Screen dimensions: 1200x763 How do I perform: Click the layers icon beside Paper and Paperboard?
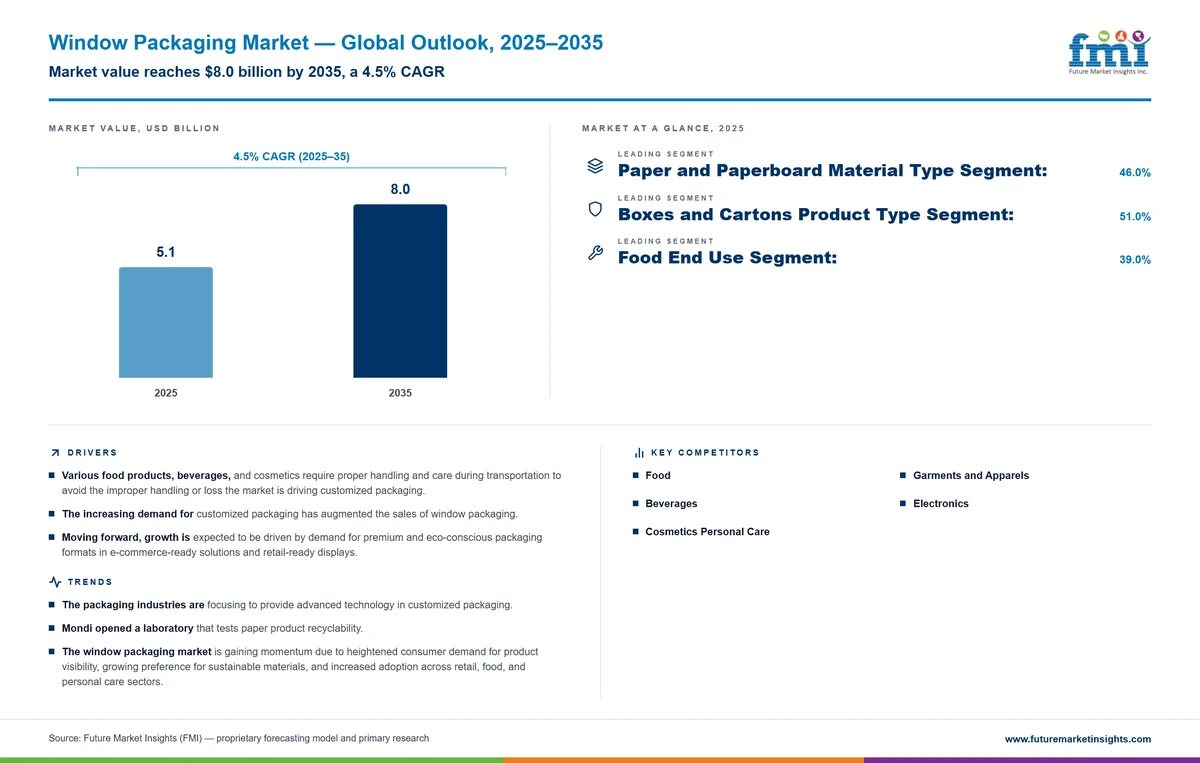(594, 166)
